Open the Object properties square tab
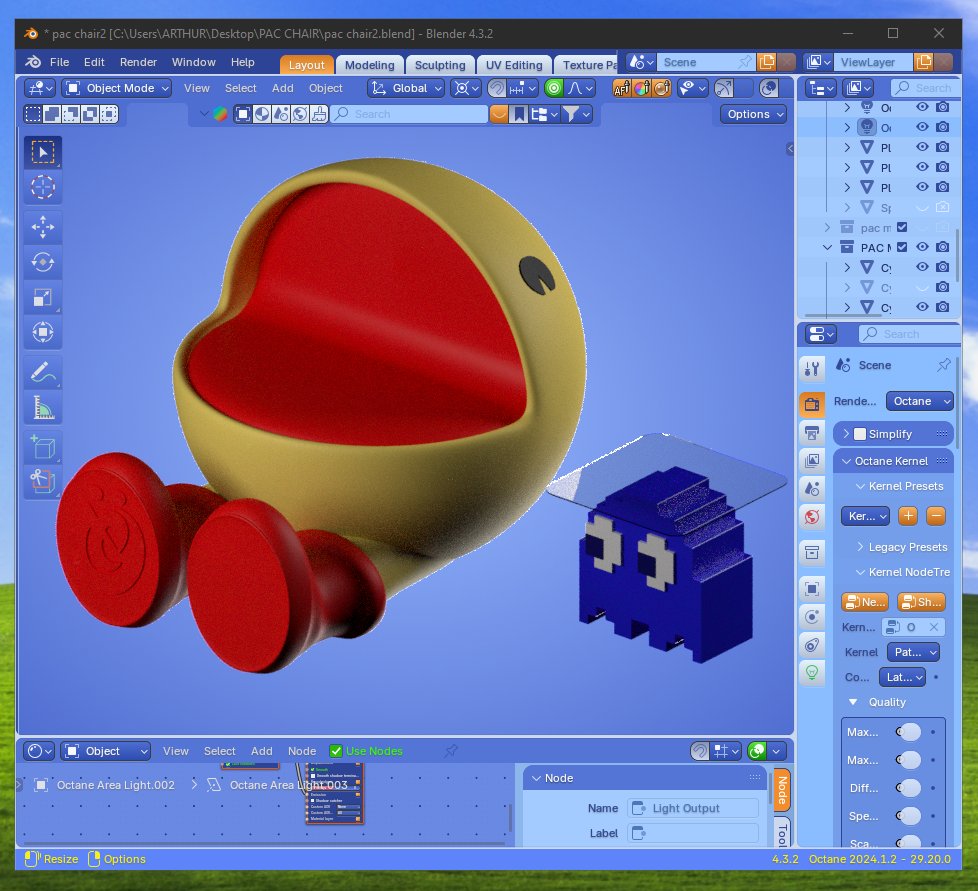Screen dimensions: 978x891 811,589
